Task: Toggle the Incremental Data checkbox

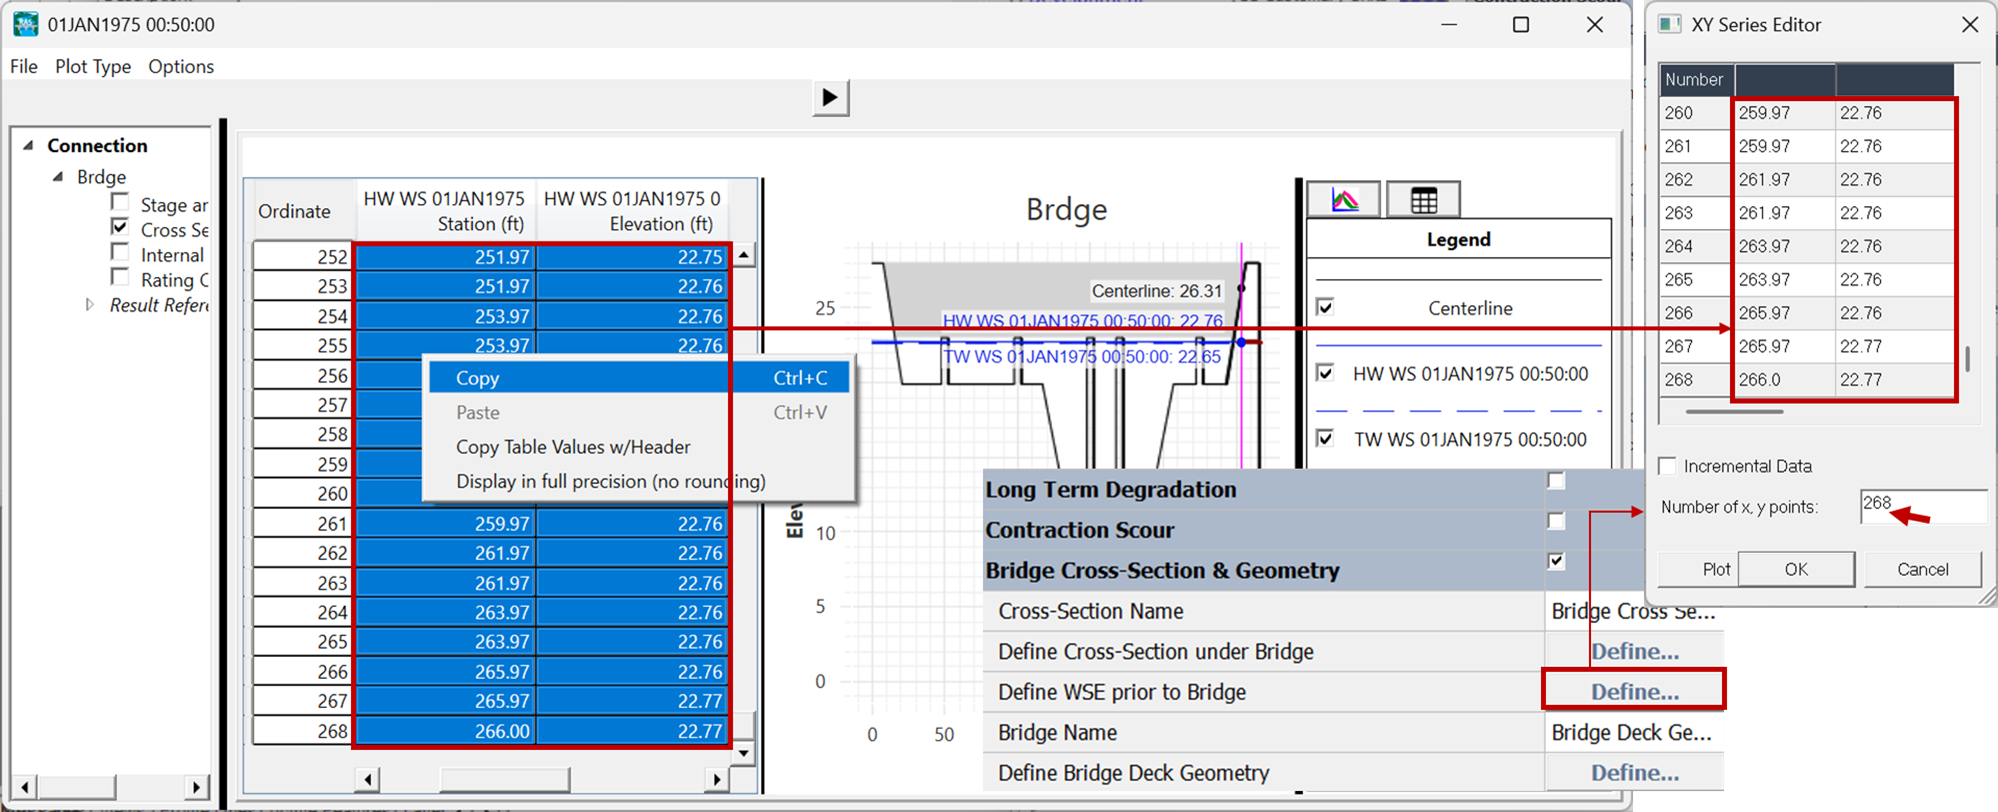Action: (x=1667, y=466)
